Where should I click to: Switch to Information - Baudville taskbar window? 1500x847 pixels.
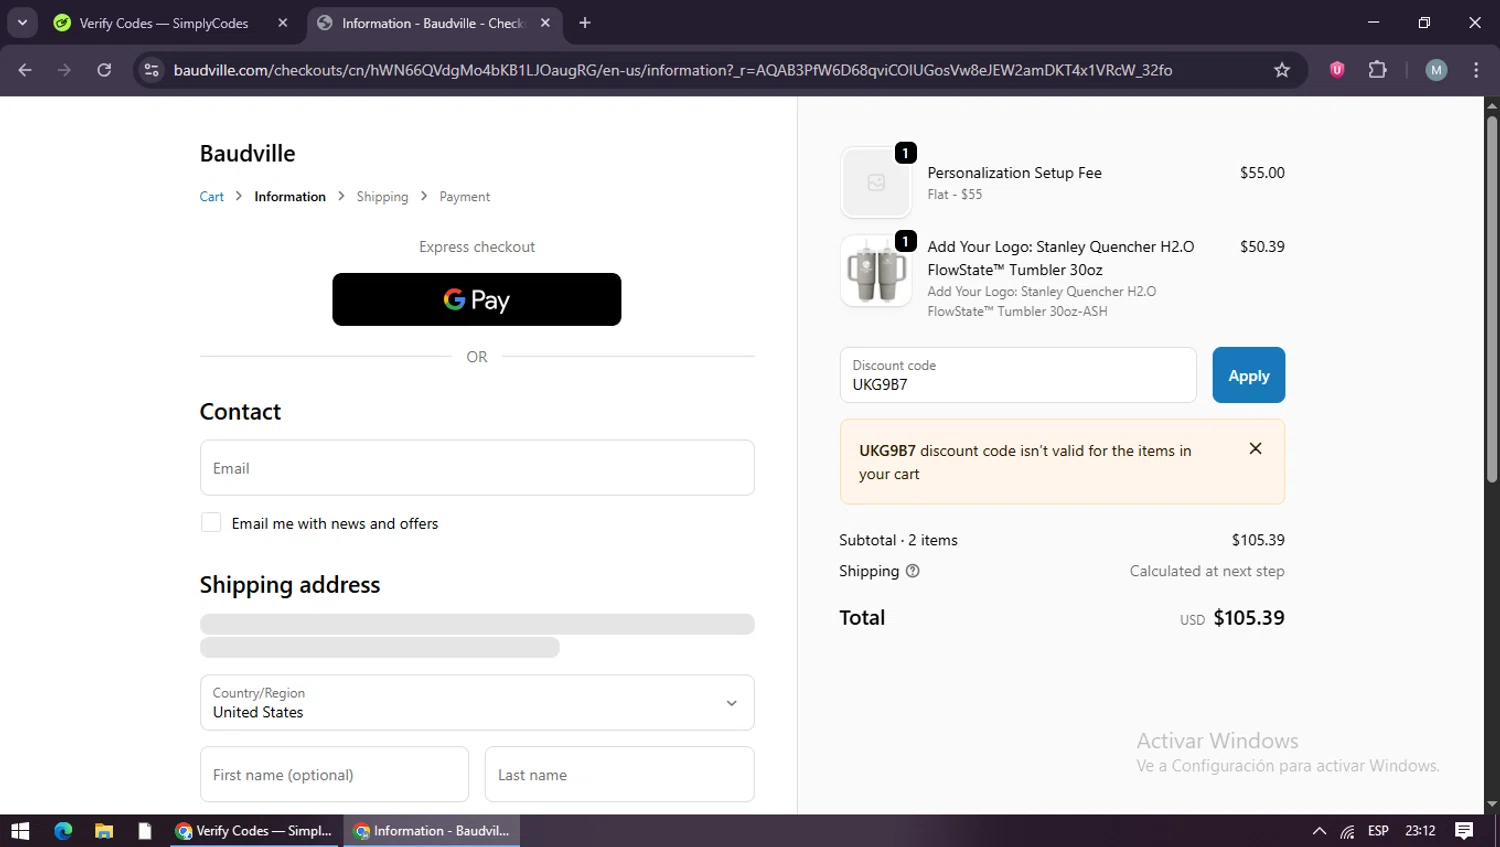tap(432, 831)
